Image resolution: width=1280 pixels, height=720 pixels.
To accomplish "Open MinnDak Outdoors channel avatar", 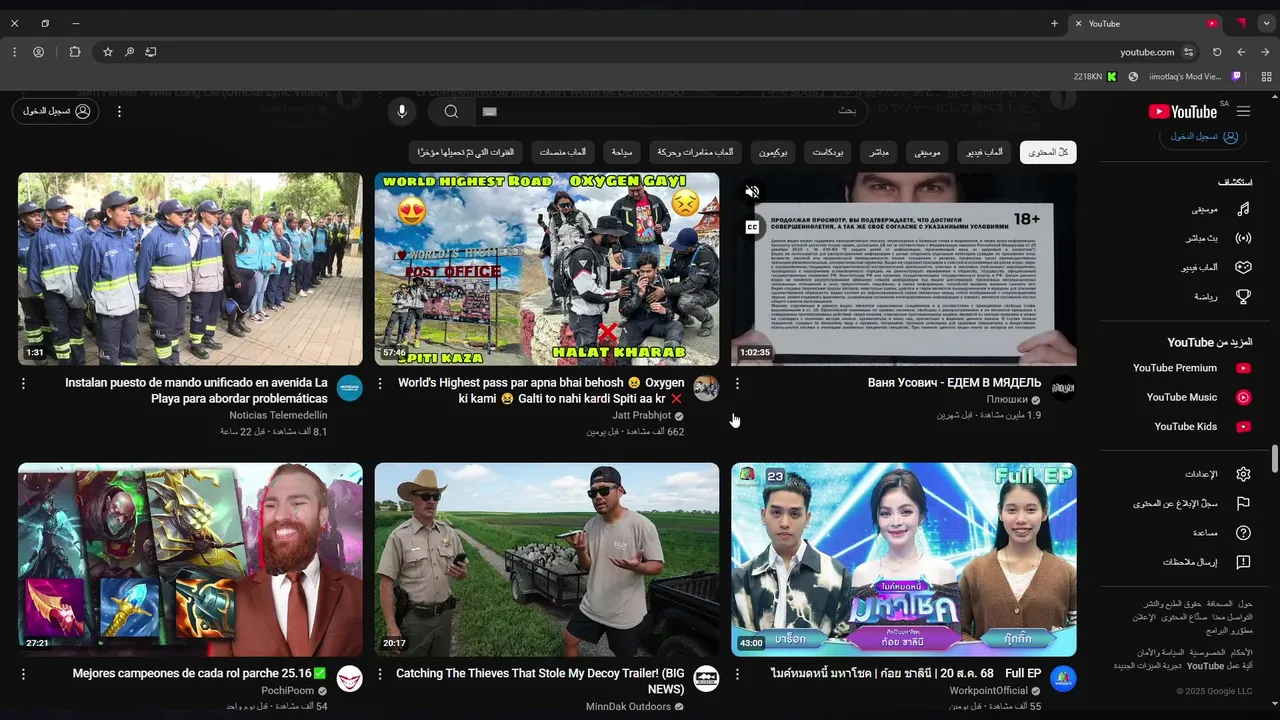I will [x=706, y=679].
